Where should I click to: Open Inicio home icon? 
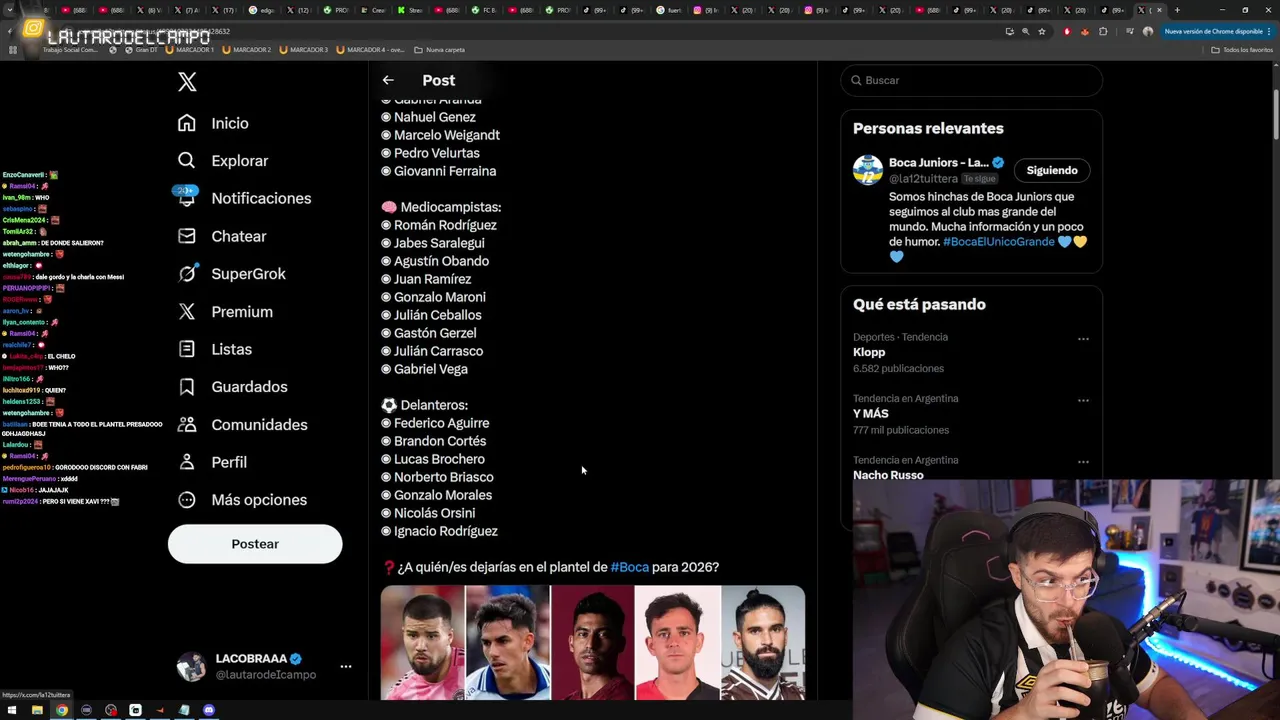click(x=187, y=123)
